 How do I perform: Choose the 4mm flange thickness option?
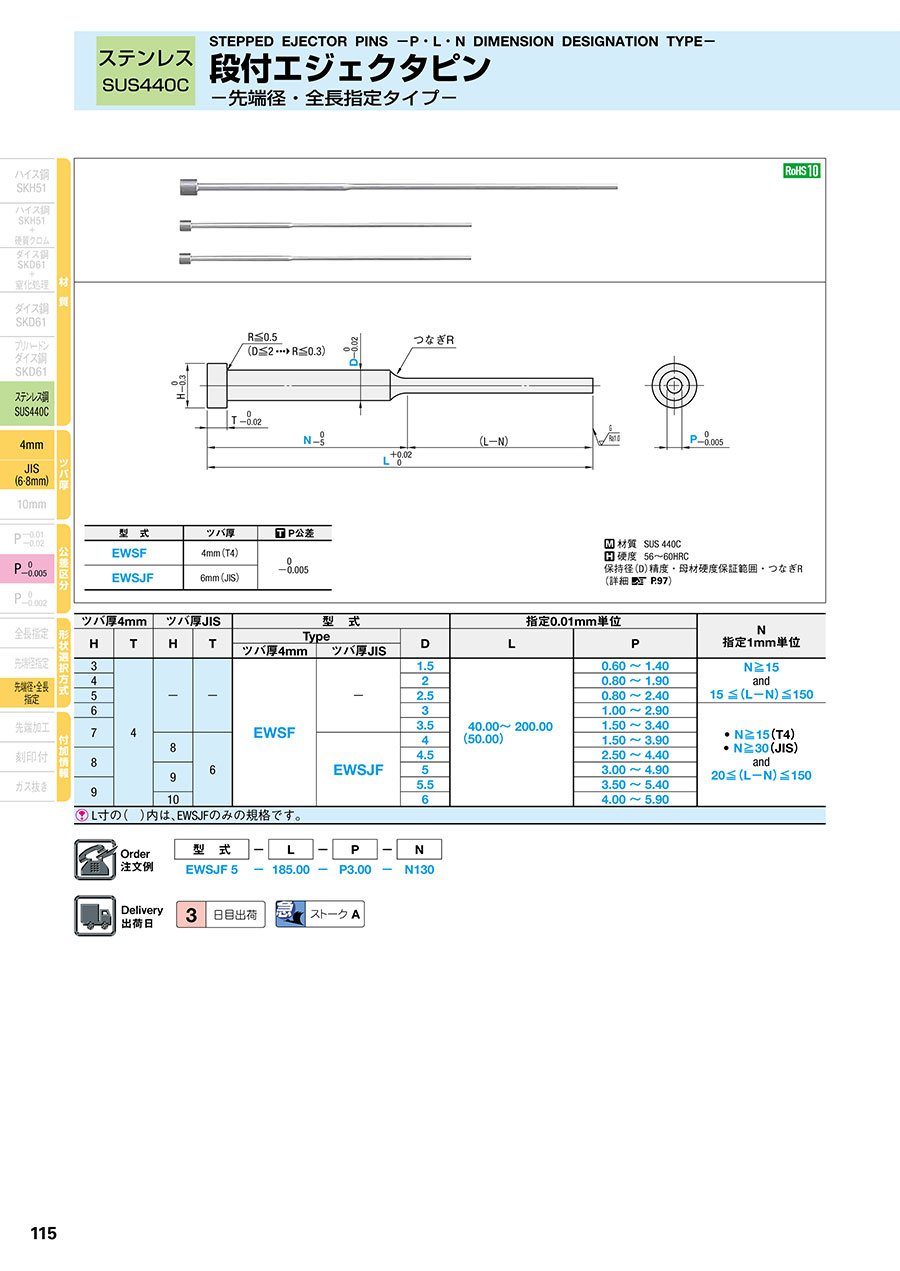[x=30, y=445]
